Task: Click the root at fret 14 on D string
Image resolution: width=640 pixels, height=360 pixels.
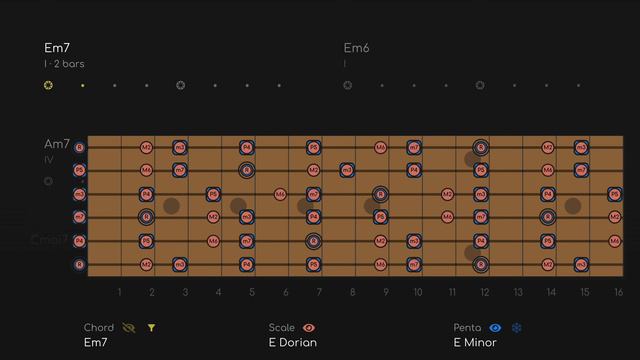Action: click(x=548, y=217)
